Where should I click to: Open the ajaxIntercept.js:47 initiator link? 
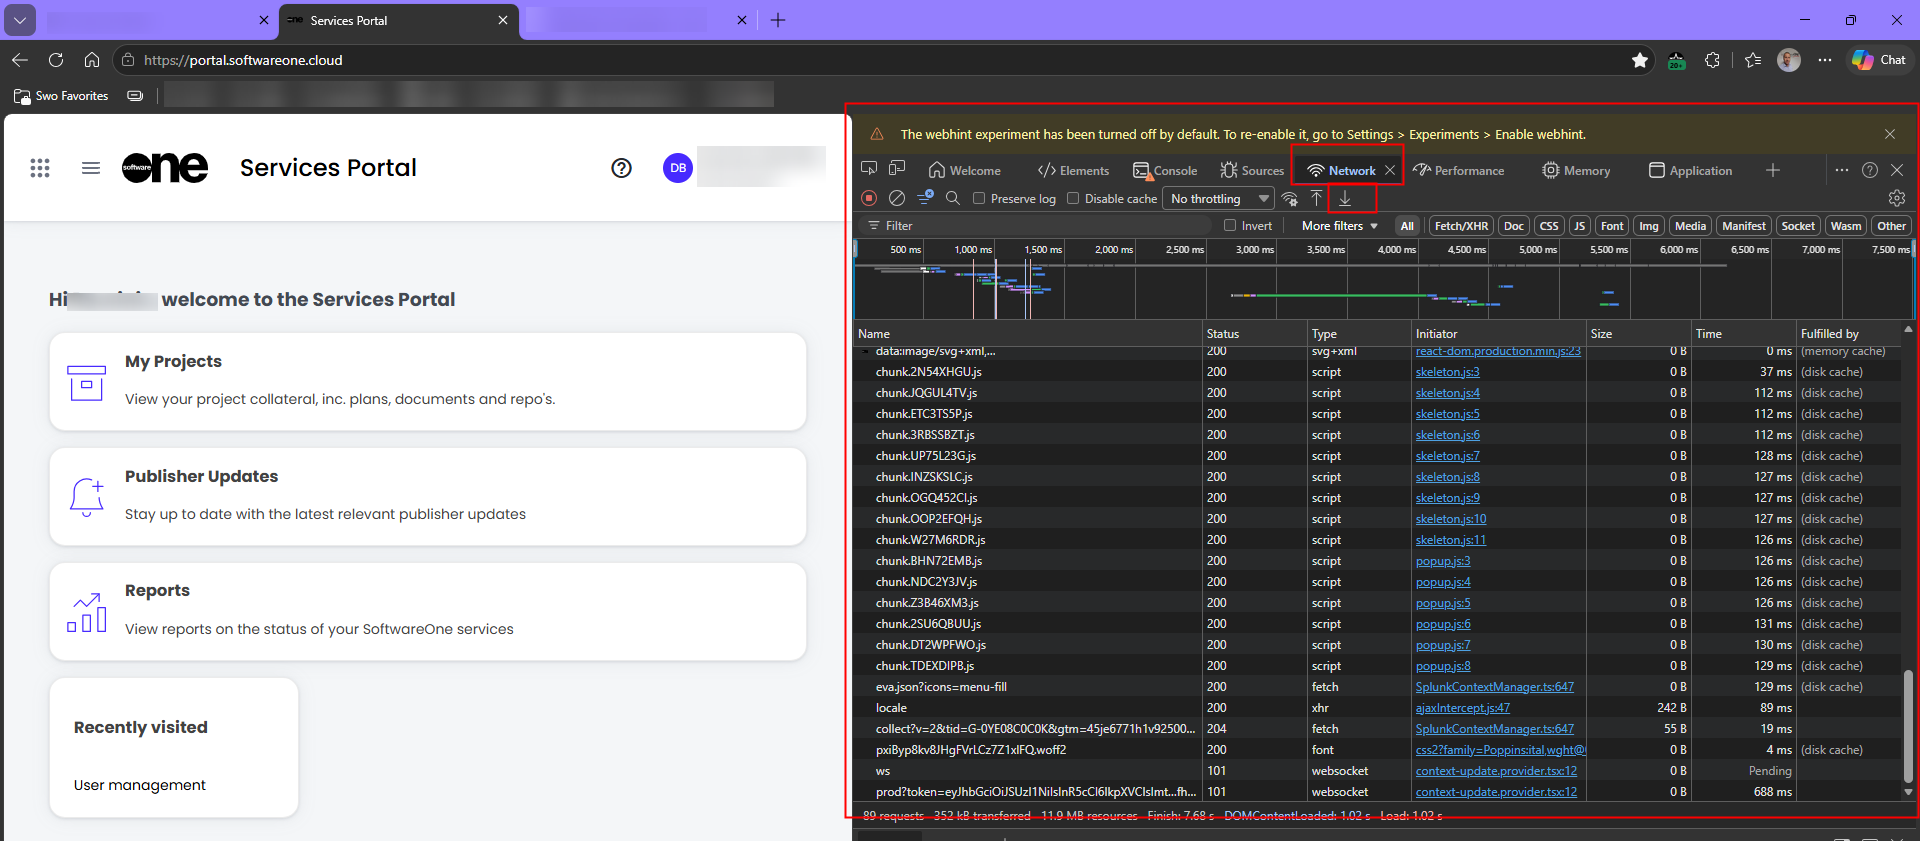click(1463, 707)
